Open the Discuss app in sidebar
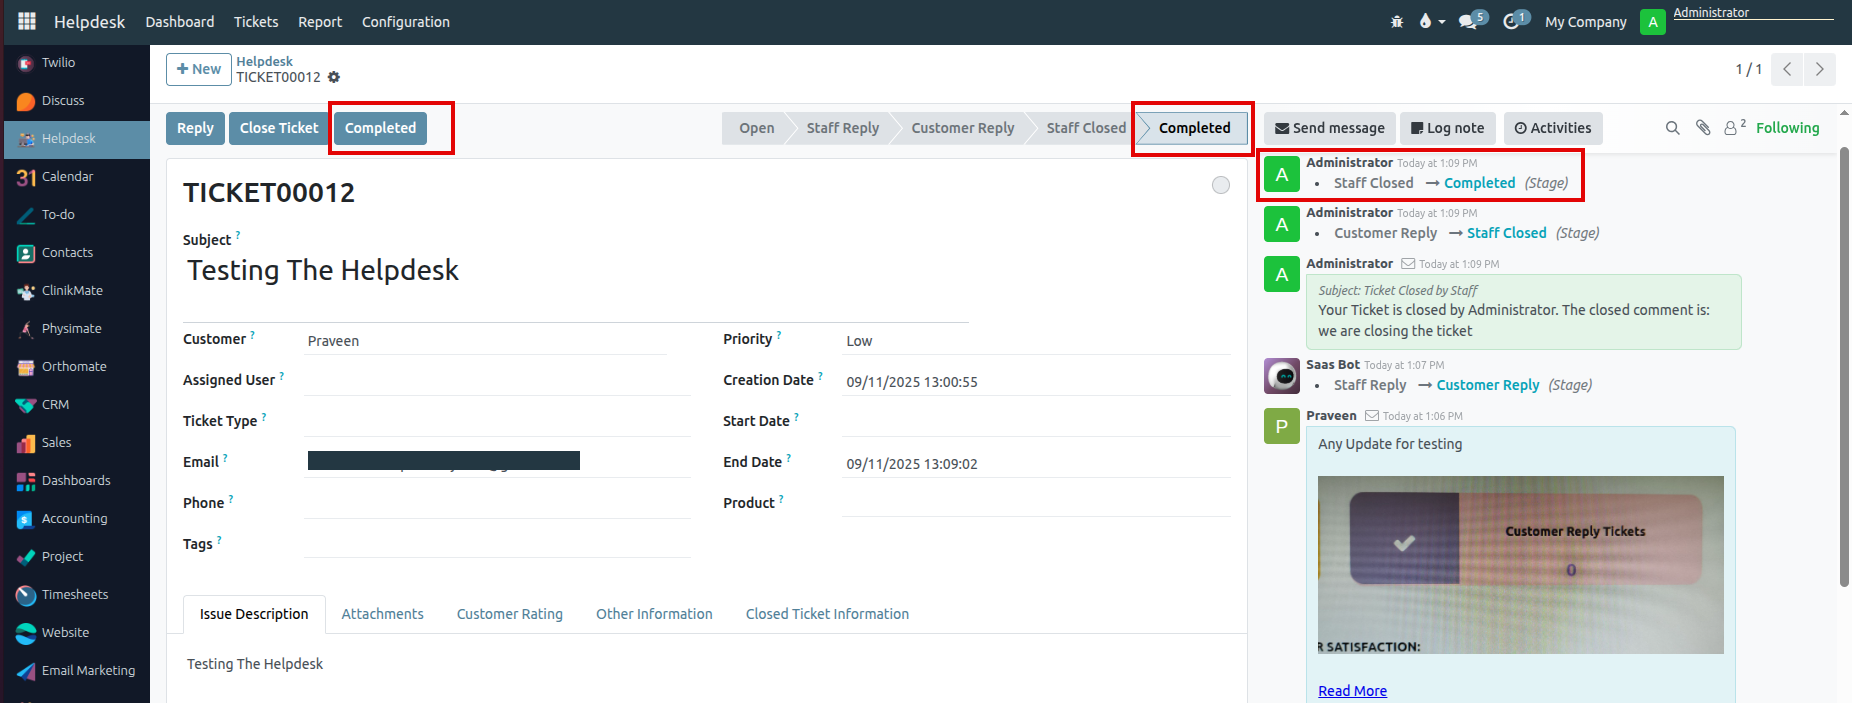 tap(63, 101)
